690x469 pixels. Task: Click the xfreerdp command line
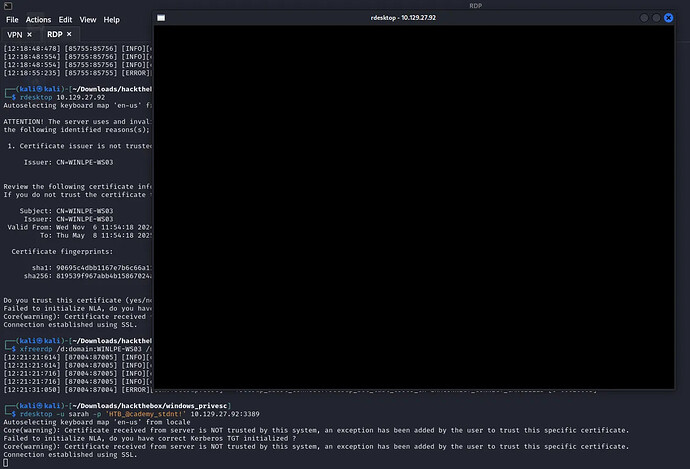pos(86,349)
